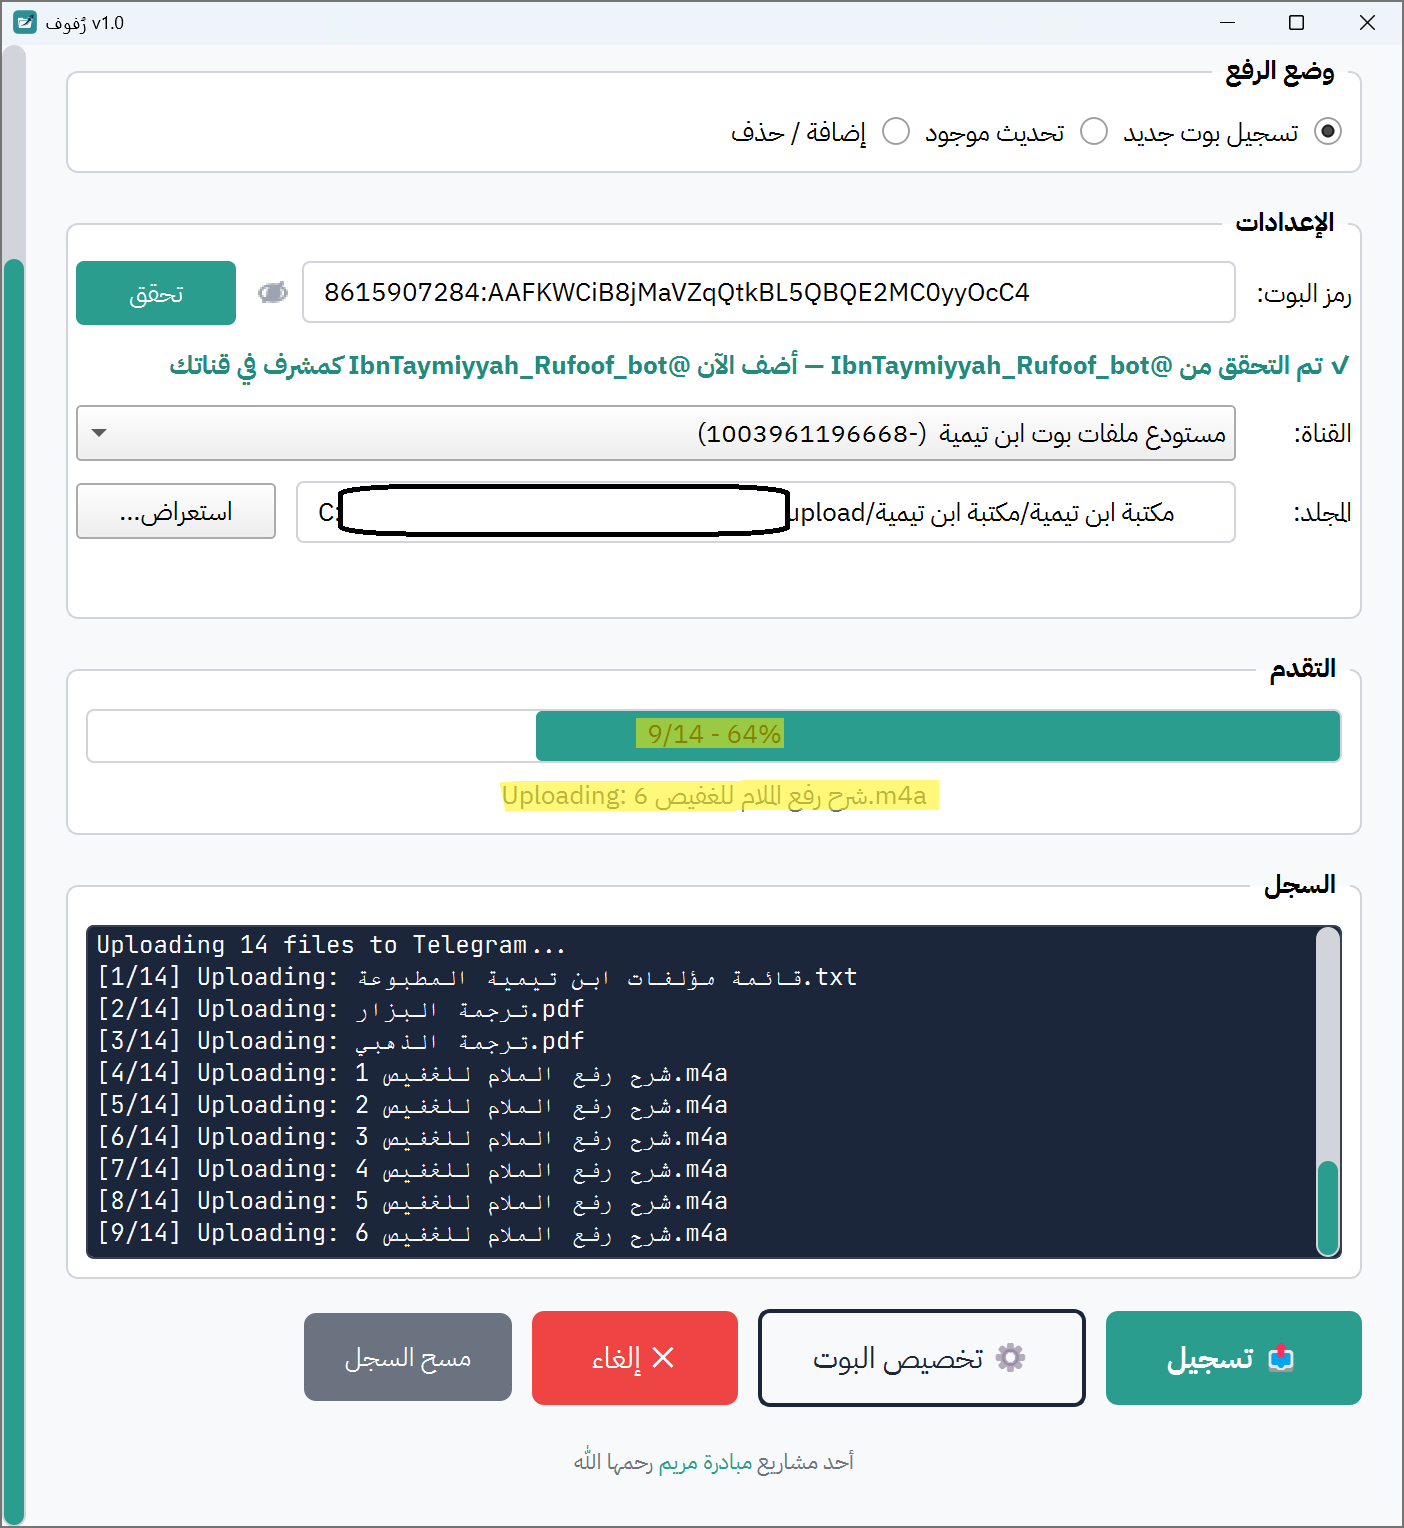Cancel the upload via إلغاء
This screenshot has width=1404, height=1528.
pos(634,1357)
